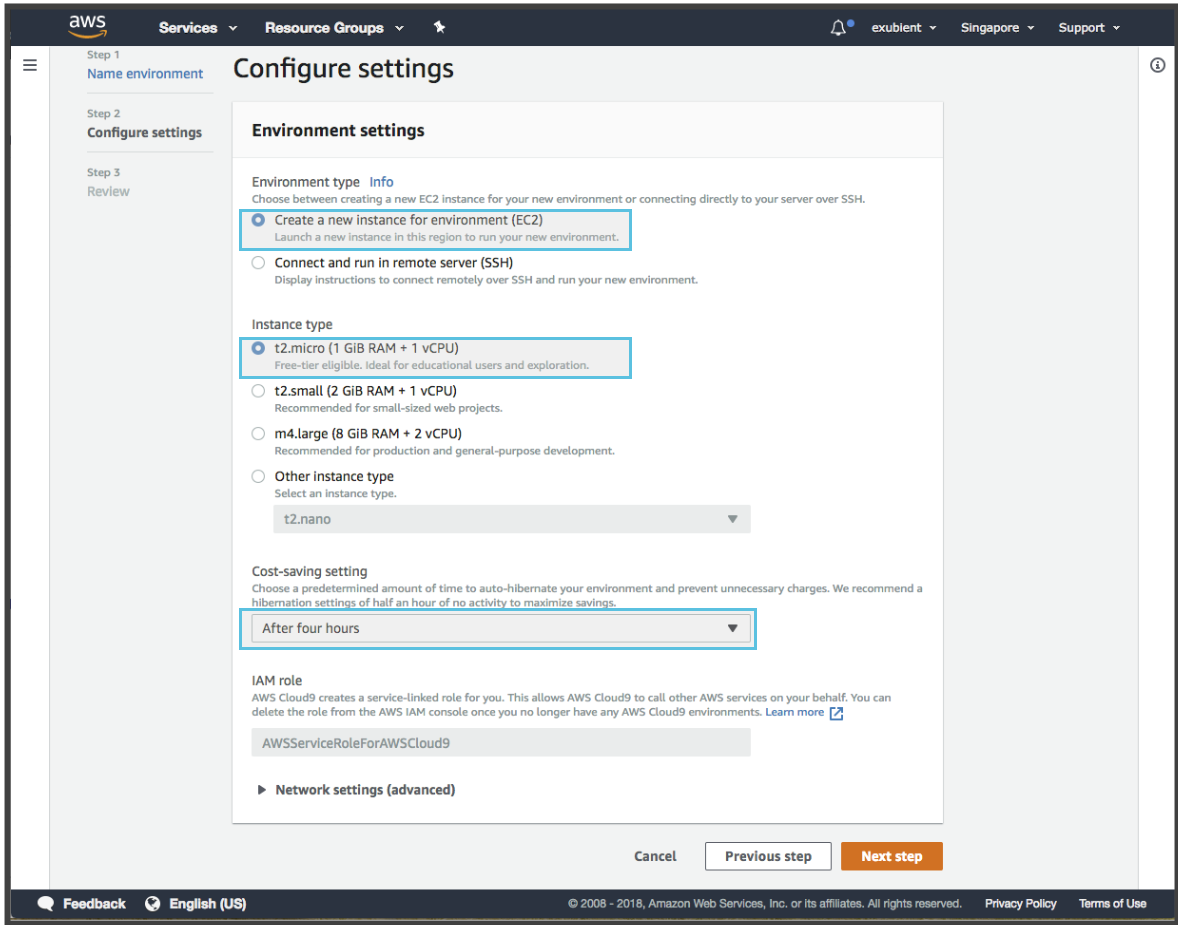1178x925 pixels.
Task: Open the Terms of Use link
Action: coord(1113,903)
